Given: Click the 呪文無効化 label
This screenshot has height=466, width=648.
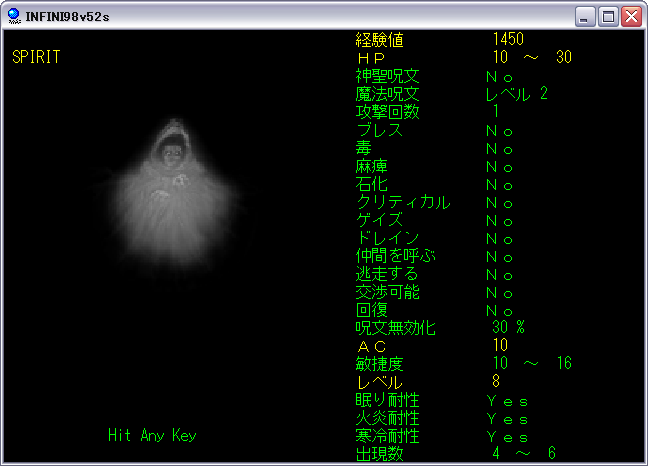Looking at the screenshot, I should (x=395, y=328).
